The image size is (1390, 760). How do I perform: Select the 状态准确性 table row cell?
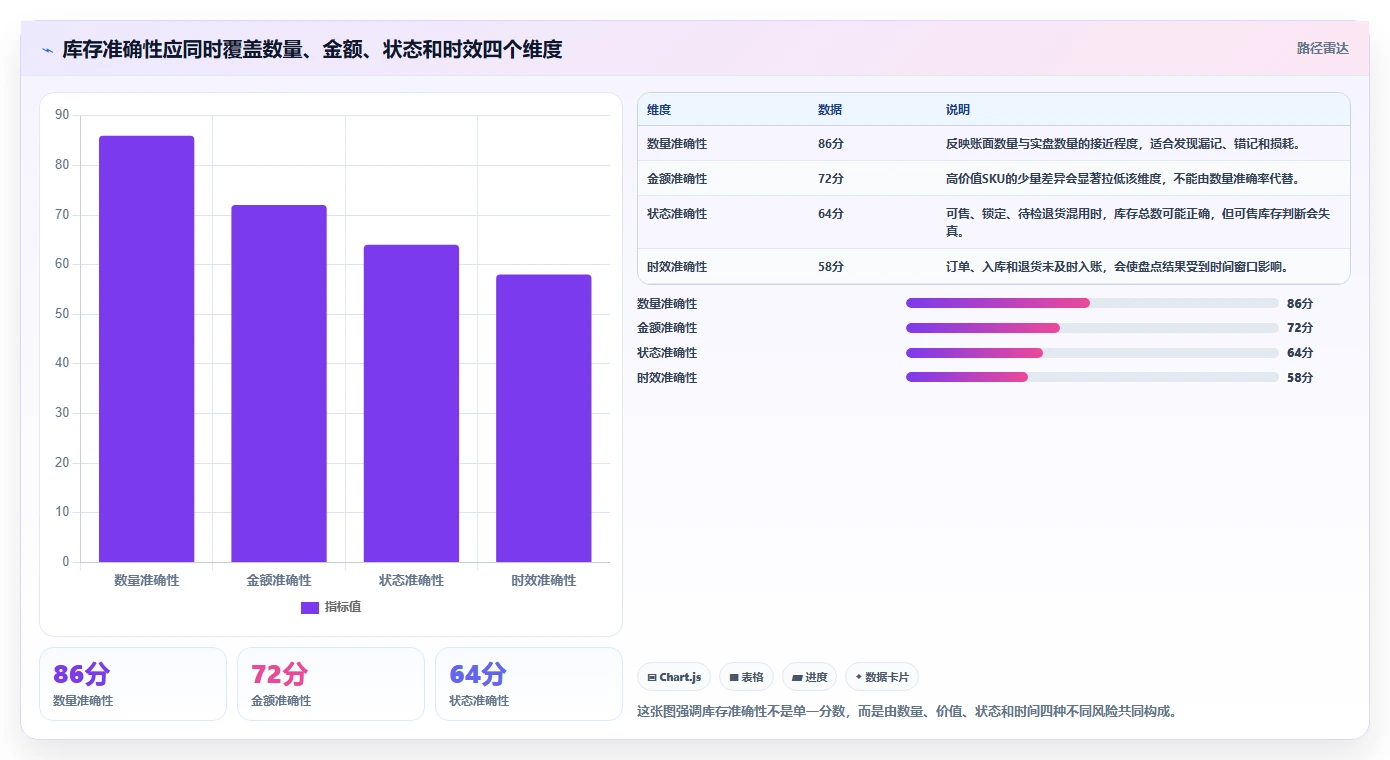pos(677,214)
